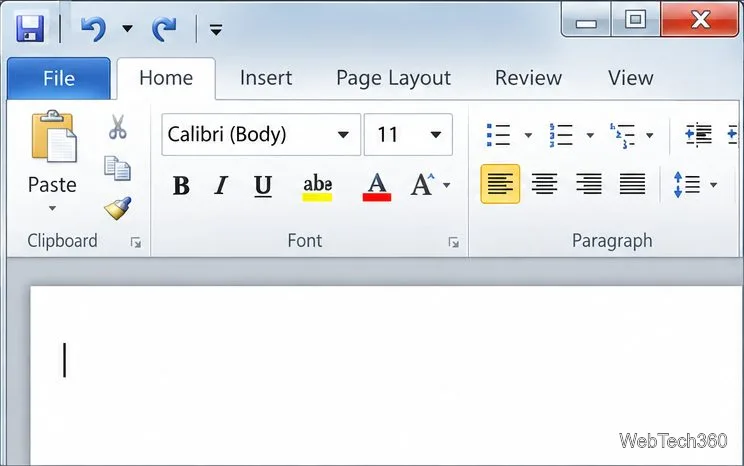This screenshot has width=744, height=466.
Task: Toggle Italic formatting
Action: click(x=221, y=185)
